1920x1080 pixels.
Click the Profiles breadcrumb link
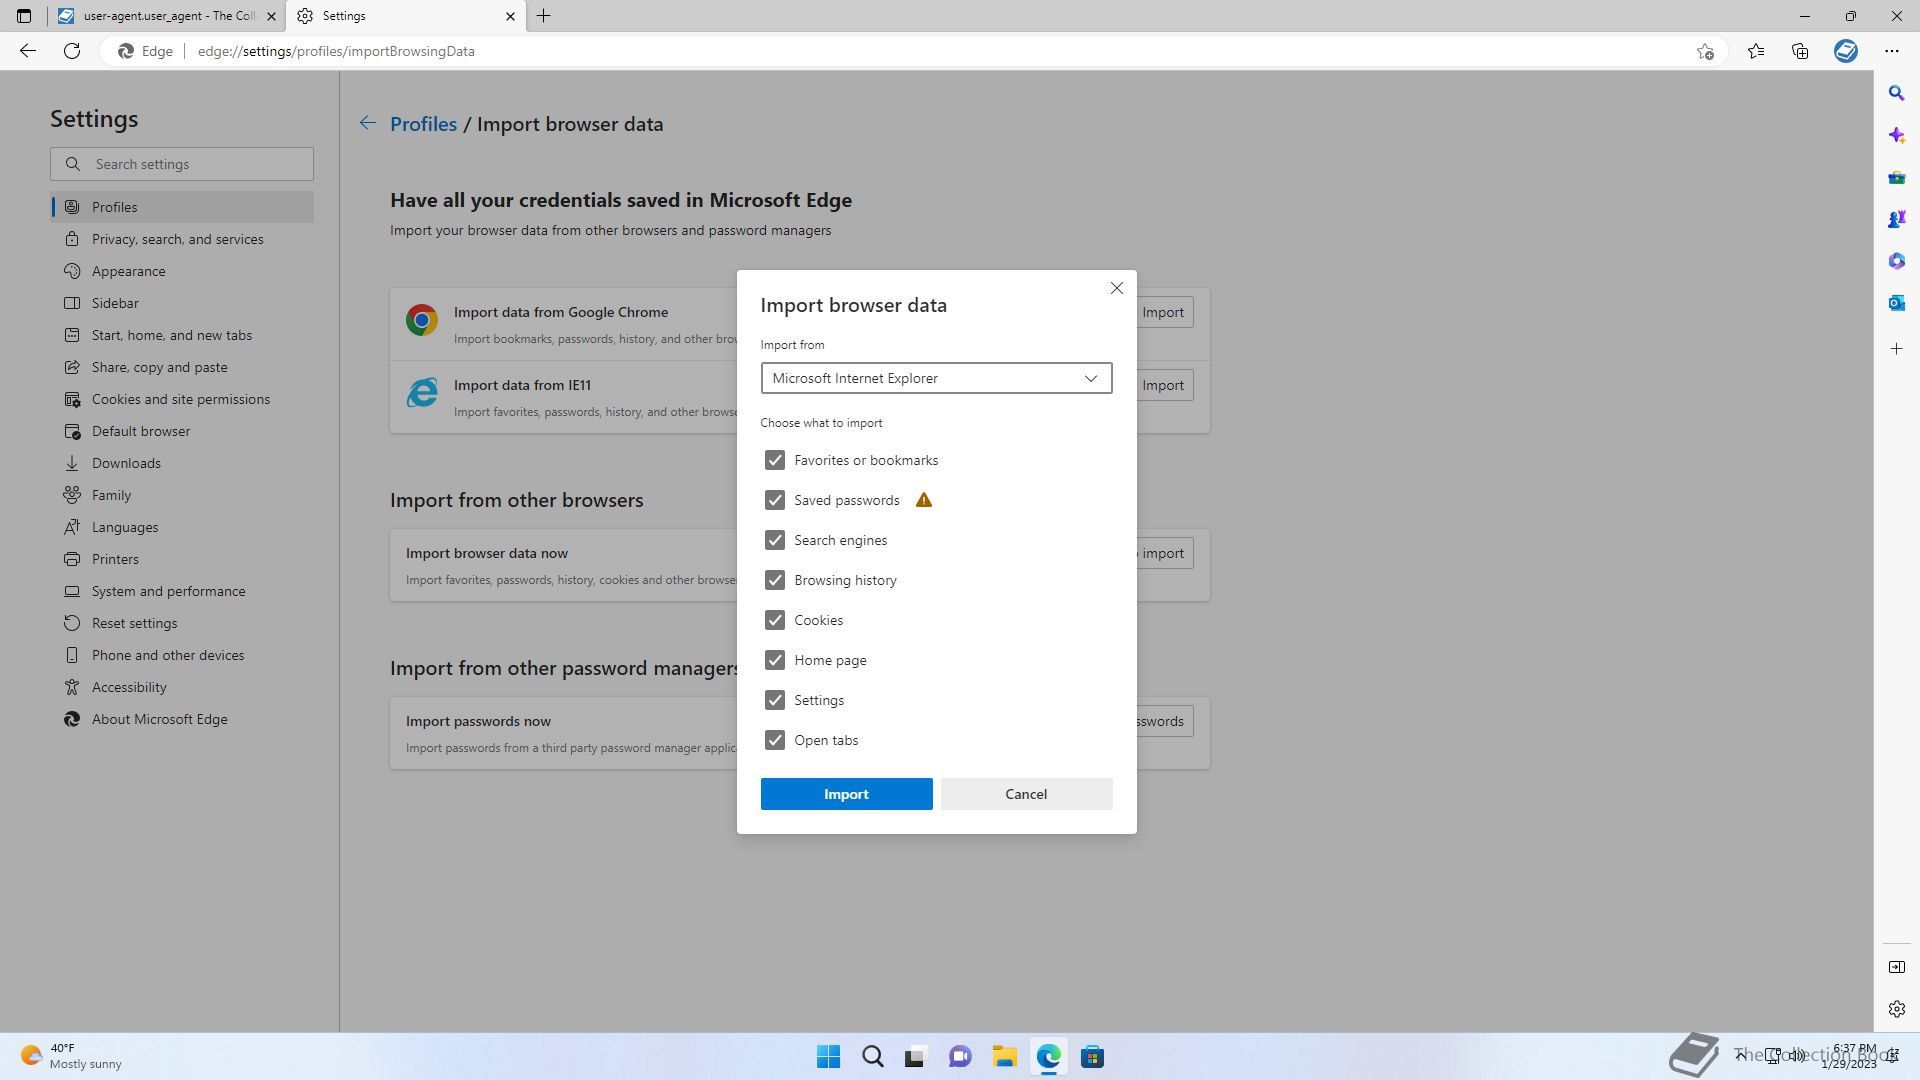point(423,124)
